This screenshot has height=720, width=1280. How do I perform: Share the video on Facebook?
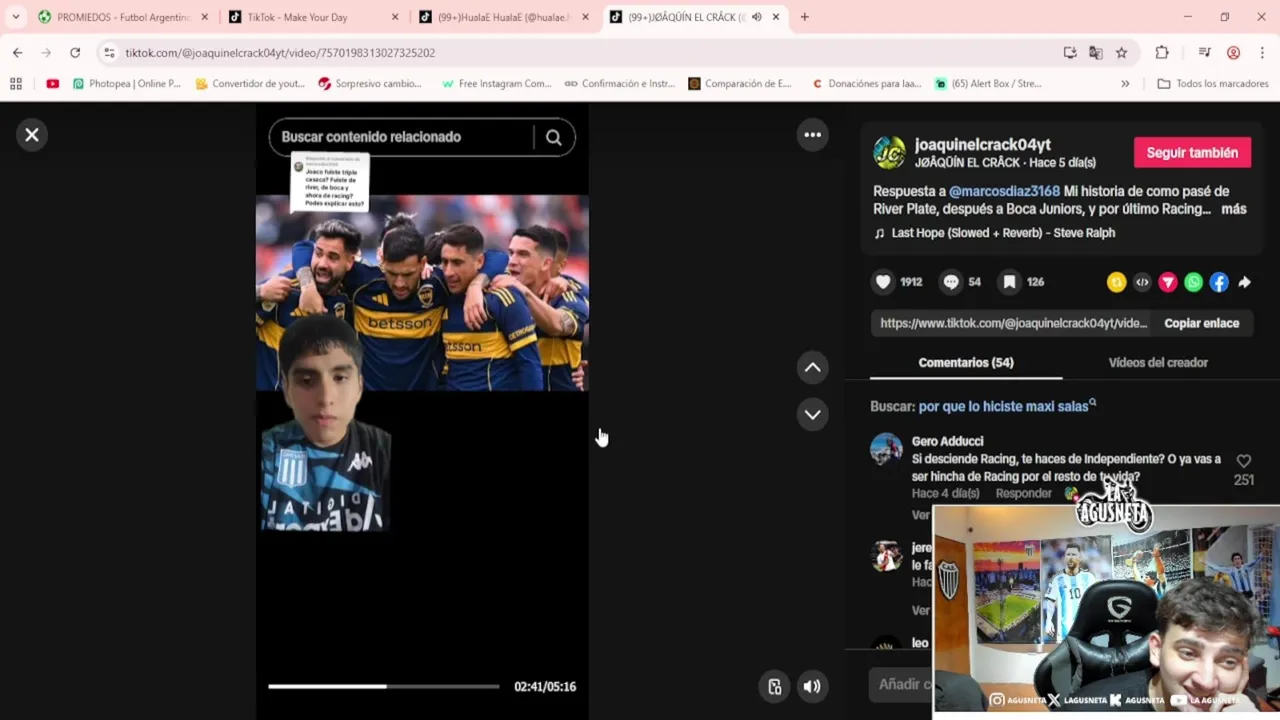pos(1219,283)
